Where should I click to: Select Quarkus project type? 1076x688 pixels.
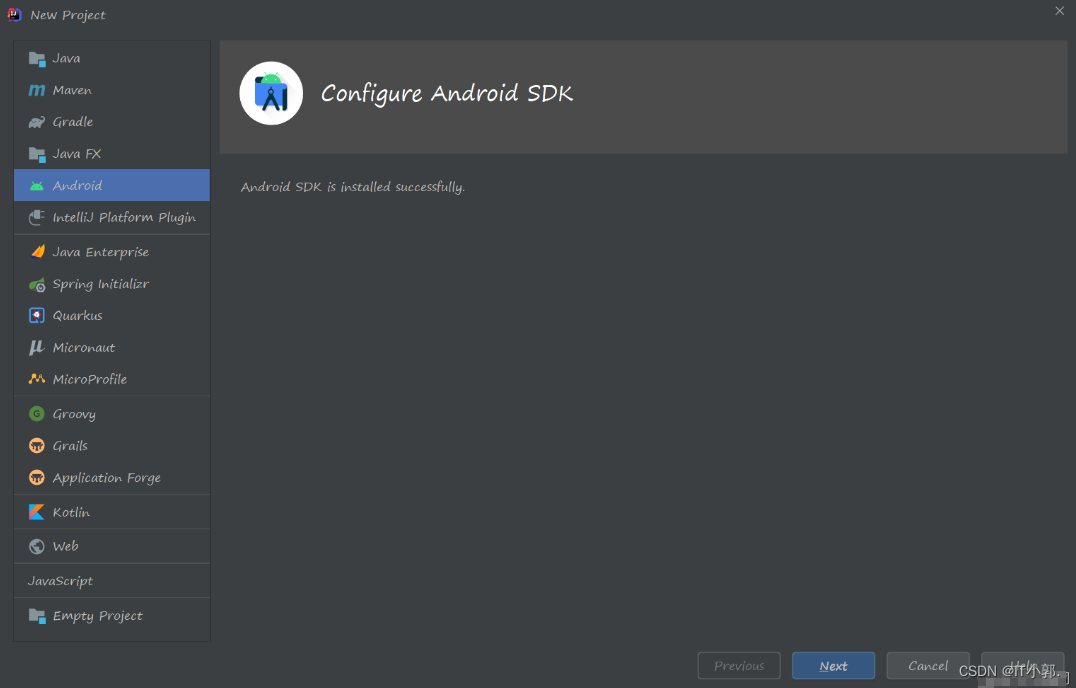tap(78, 316)
